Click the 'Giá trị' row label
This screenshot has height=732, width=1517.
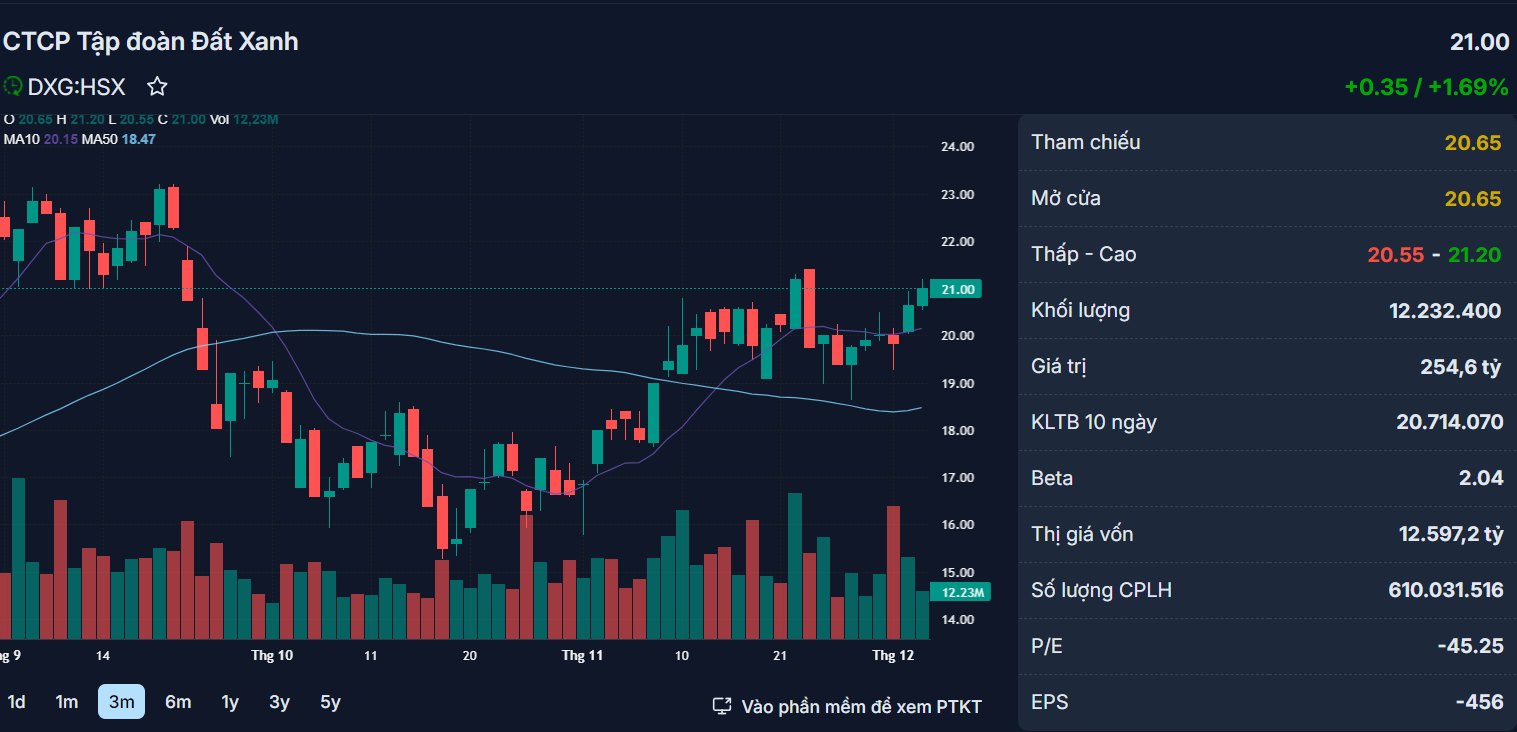tap(1059, 366)
